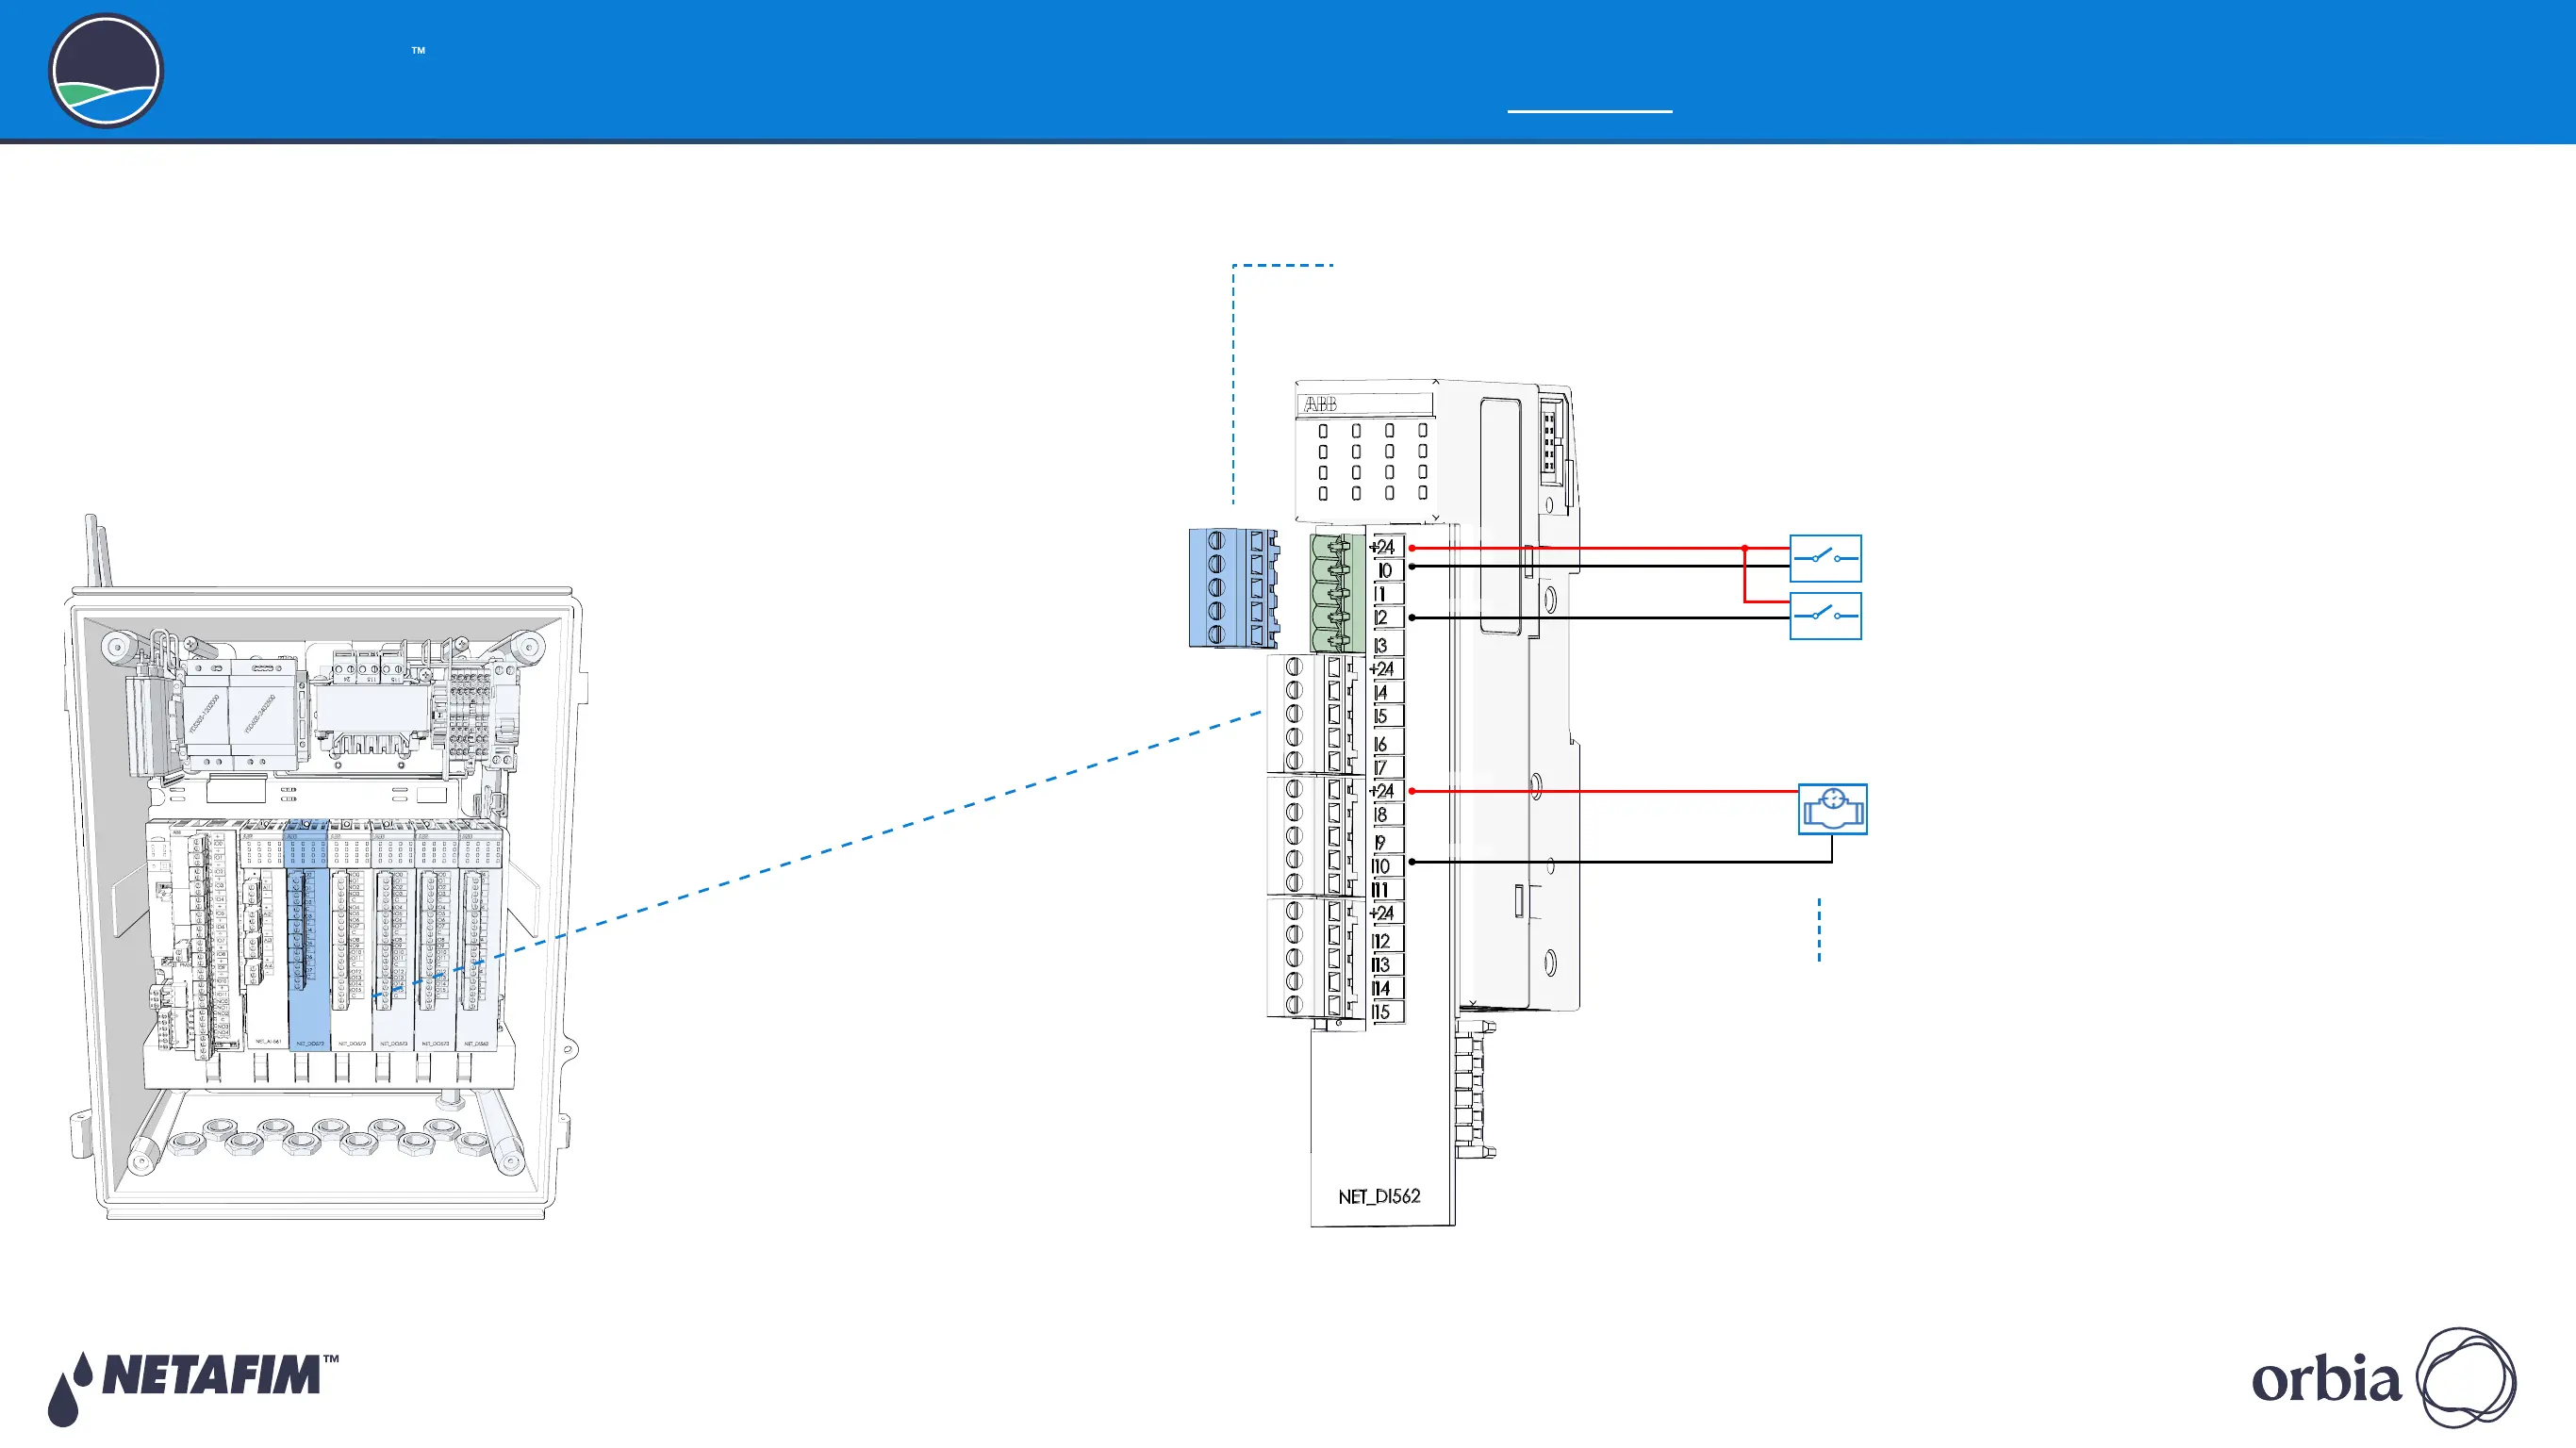This screenshot has width=2576, height=1448.
Task: Select the I14 terminal label
Action: [x=1386, y=988]
